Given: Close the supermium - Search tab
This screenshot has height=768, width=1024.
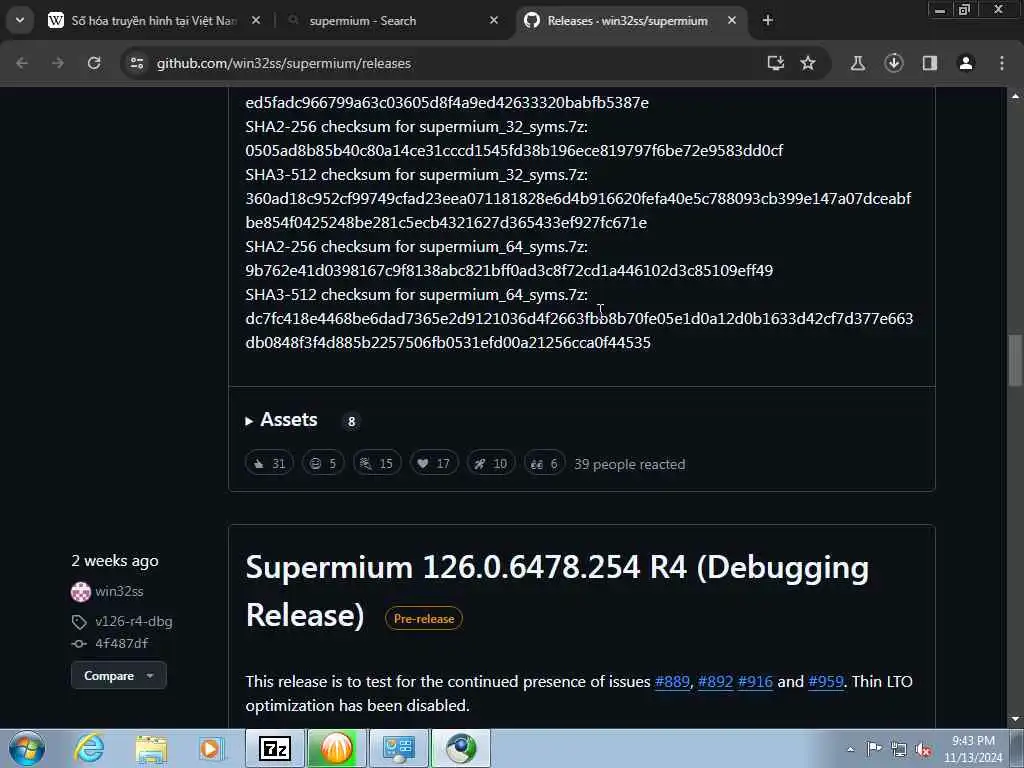Looking at the screenshot, I should click(494, 21).
